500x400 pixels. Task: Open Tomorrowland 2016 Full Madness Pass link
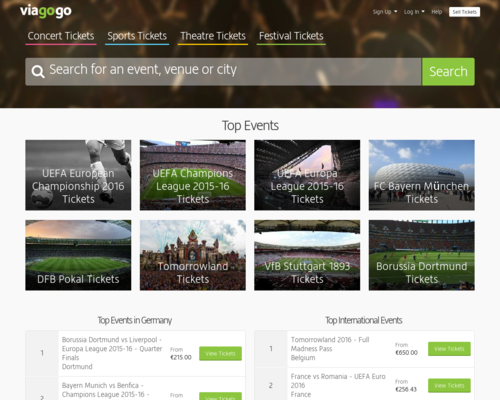[330, 344]
